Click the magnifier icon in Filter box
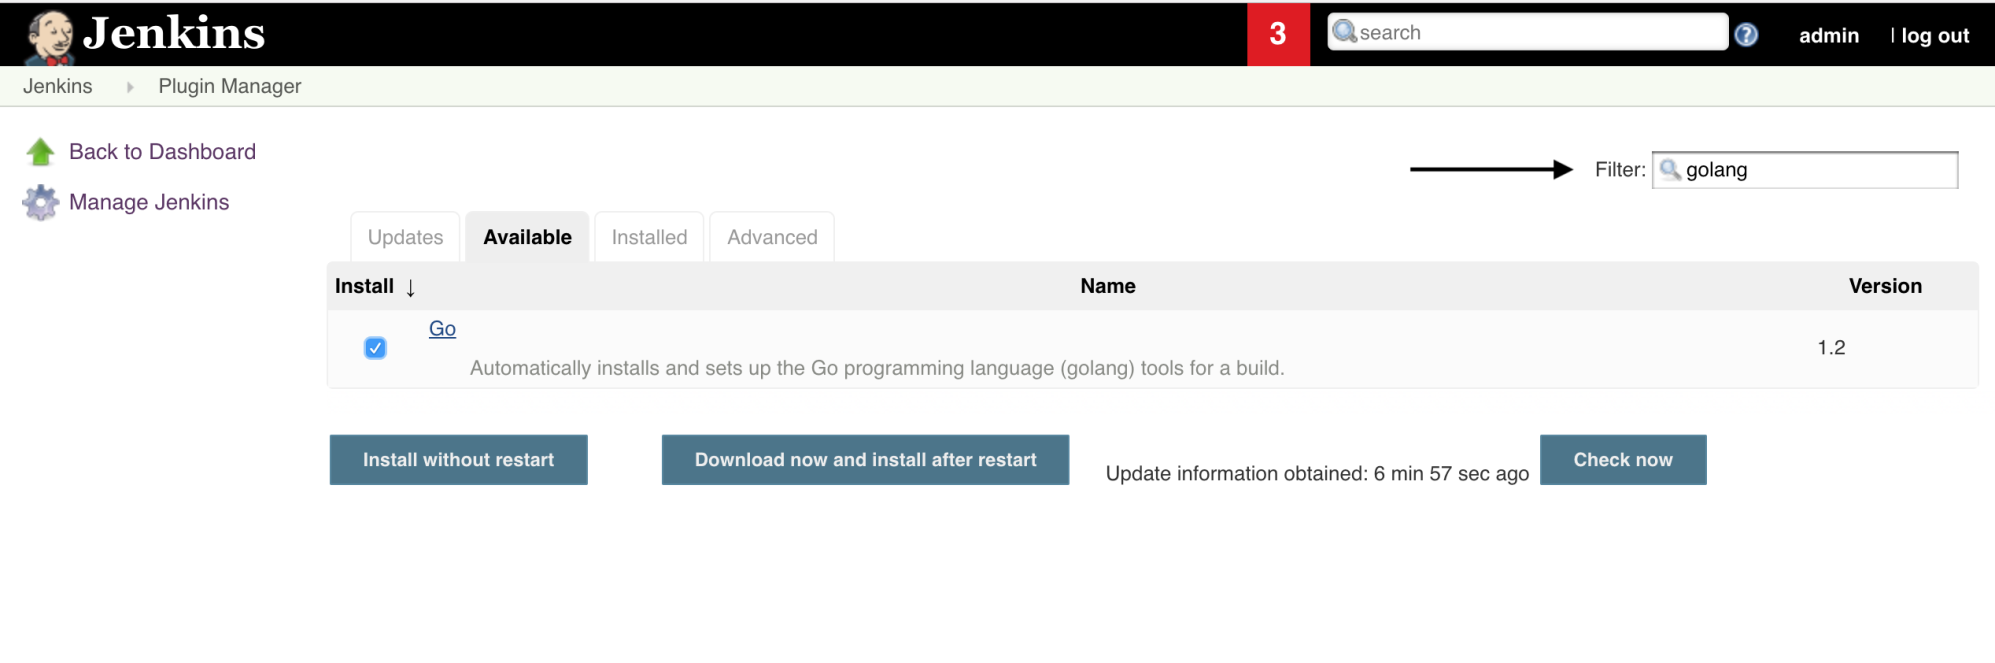The height and width of the screenshot is (663, 1995). point(1670,169)
